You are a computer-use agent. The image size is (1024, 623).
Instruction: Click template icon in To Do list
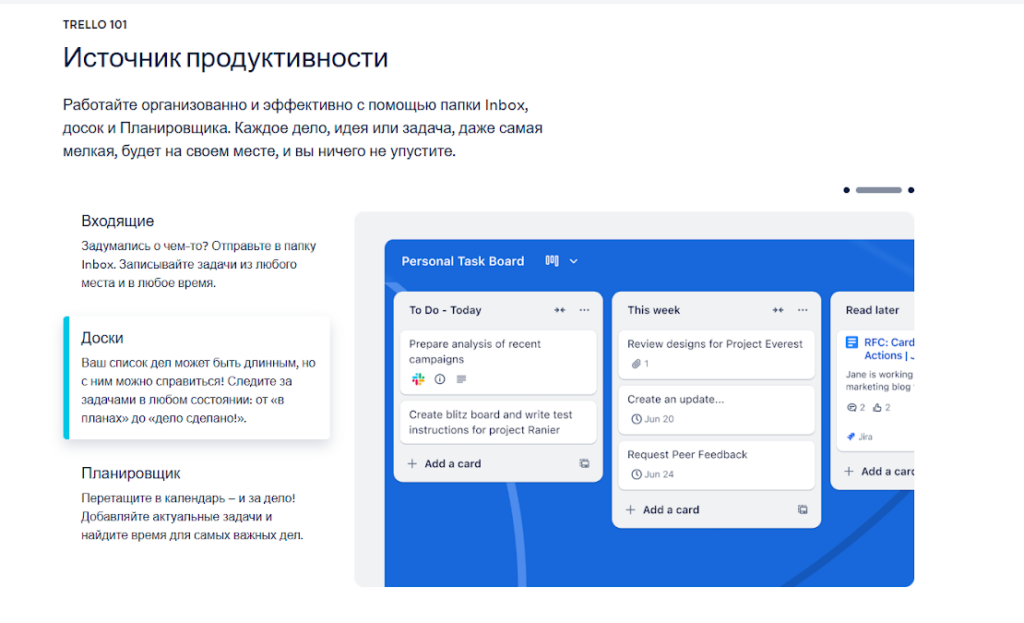point(584,464)
